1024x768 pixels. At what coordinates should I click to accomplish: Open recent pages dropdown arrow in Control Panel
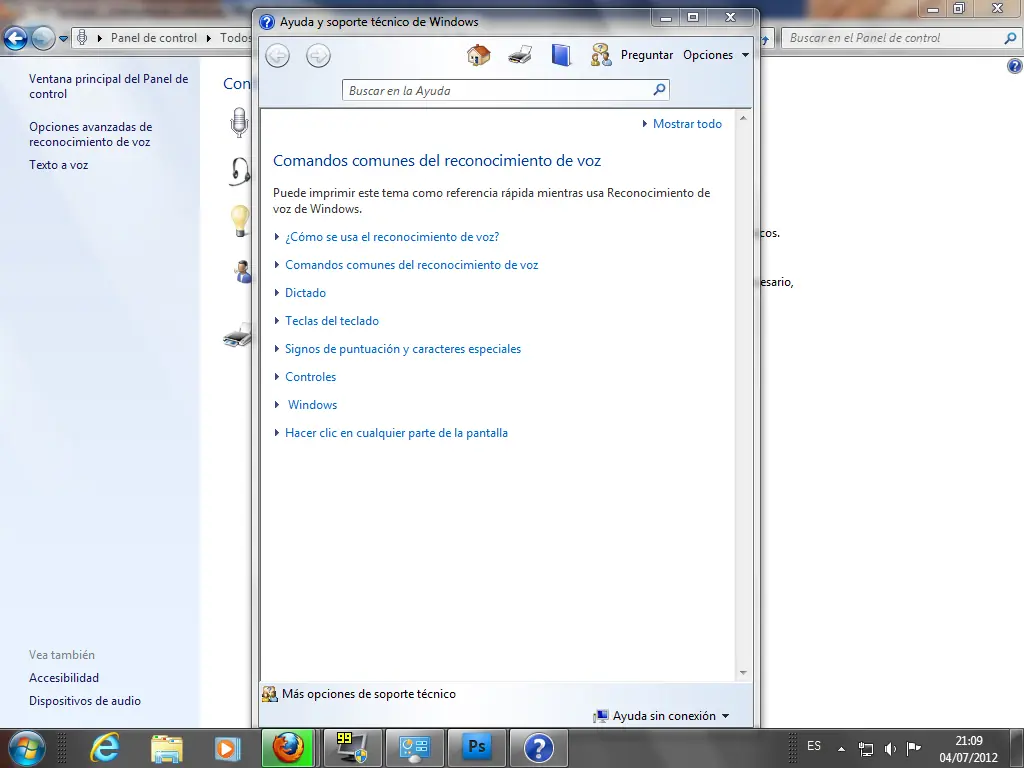click(x=63, y=39)
